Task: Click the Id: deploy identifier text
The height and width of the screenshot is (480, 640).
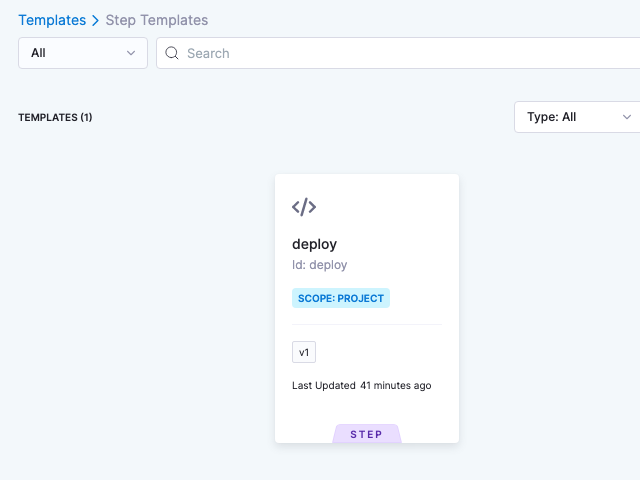Action: [320, 265]
